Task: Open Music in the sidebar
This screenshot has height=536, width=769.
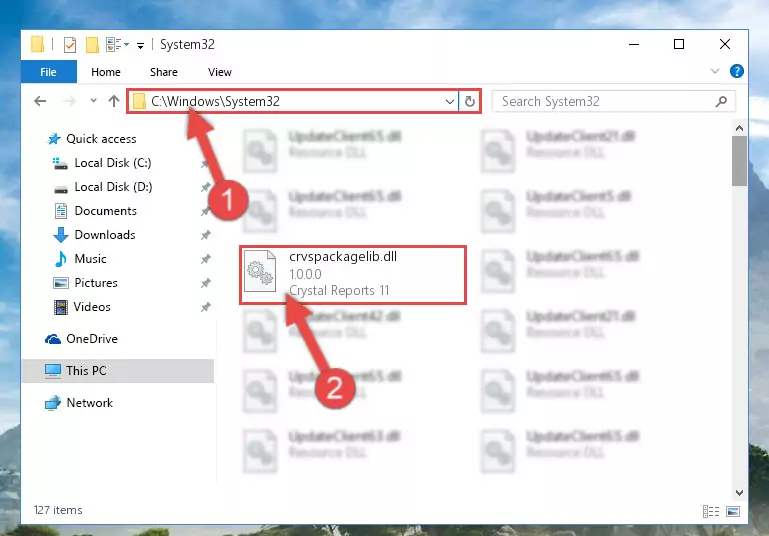Action: click(90, 259)
